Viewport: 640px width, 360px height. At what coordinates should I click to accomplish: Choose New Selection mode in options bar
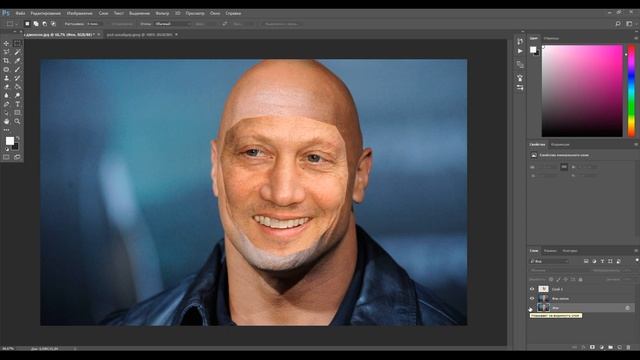point(27,24)
